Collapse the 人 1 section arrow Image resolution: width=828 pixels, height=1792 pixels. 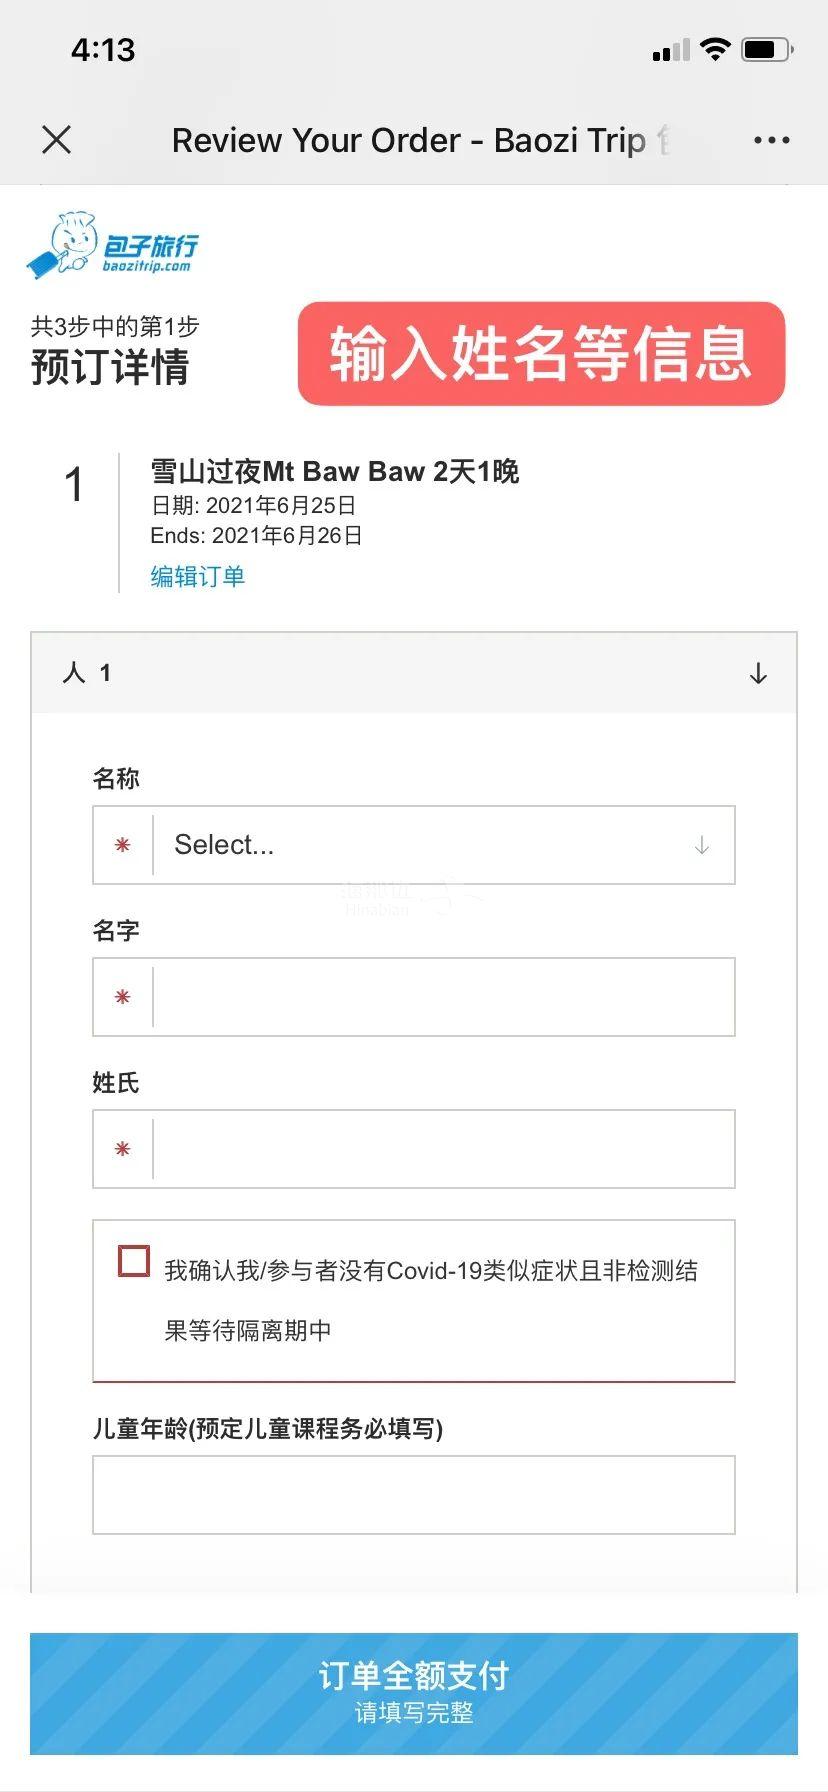pos(758,673)
